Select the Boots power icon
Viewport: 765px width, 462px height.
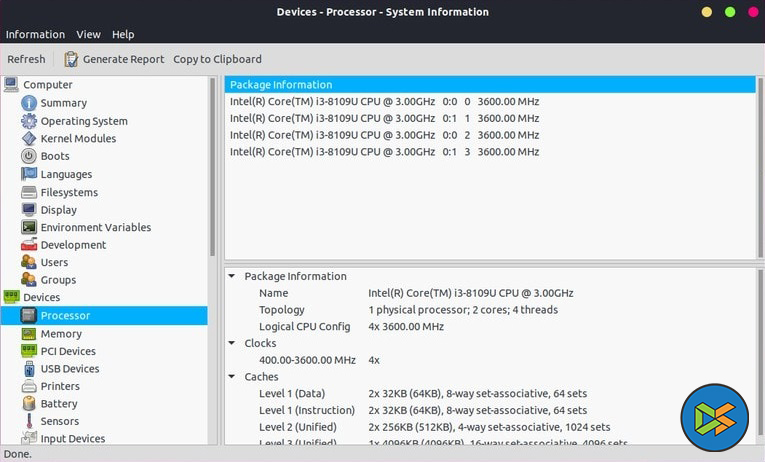(29, 156)
